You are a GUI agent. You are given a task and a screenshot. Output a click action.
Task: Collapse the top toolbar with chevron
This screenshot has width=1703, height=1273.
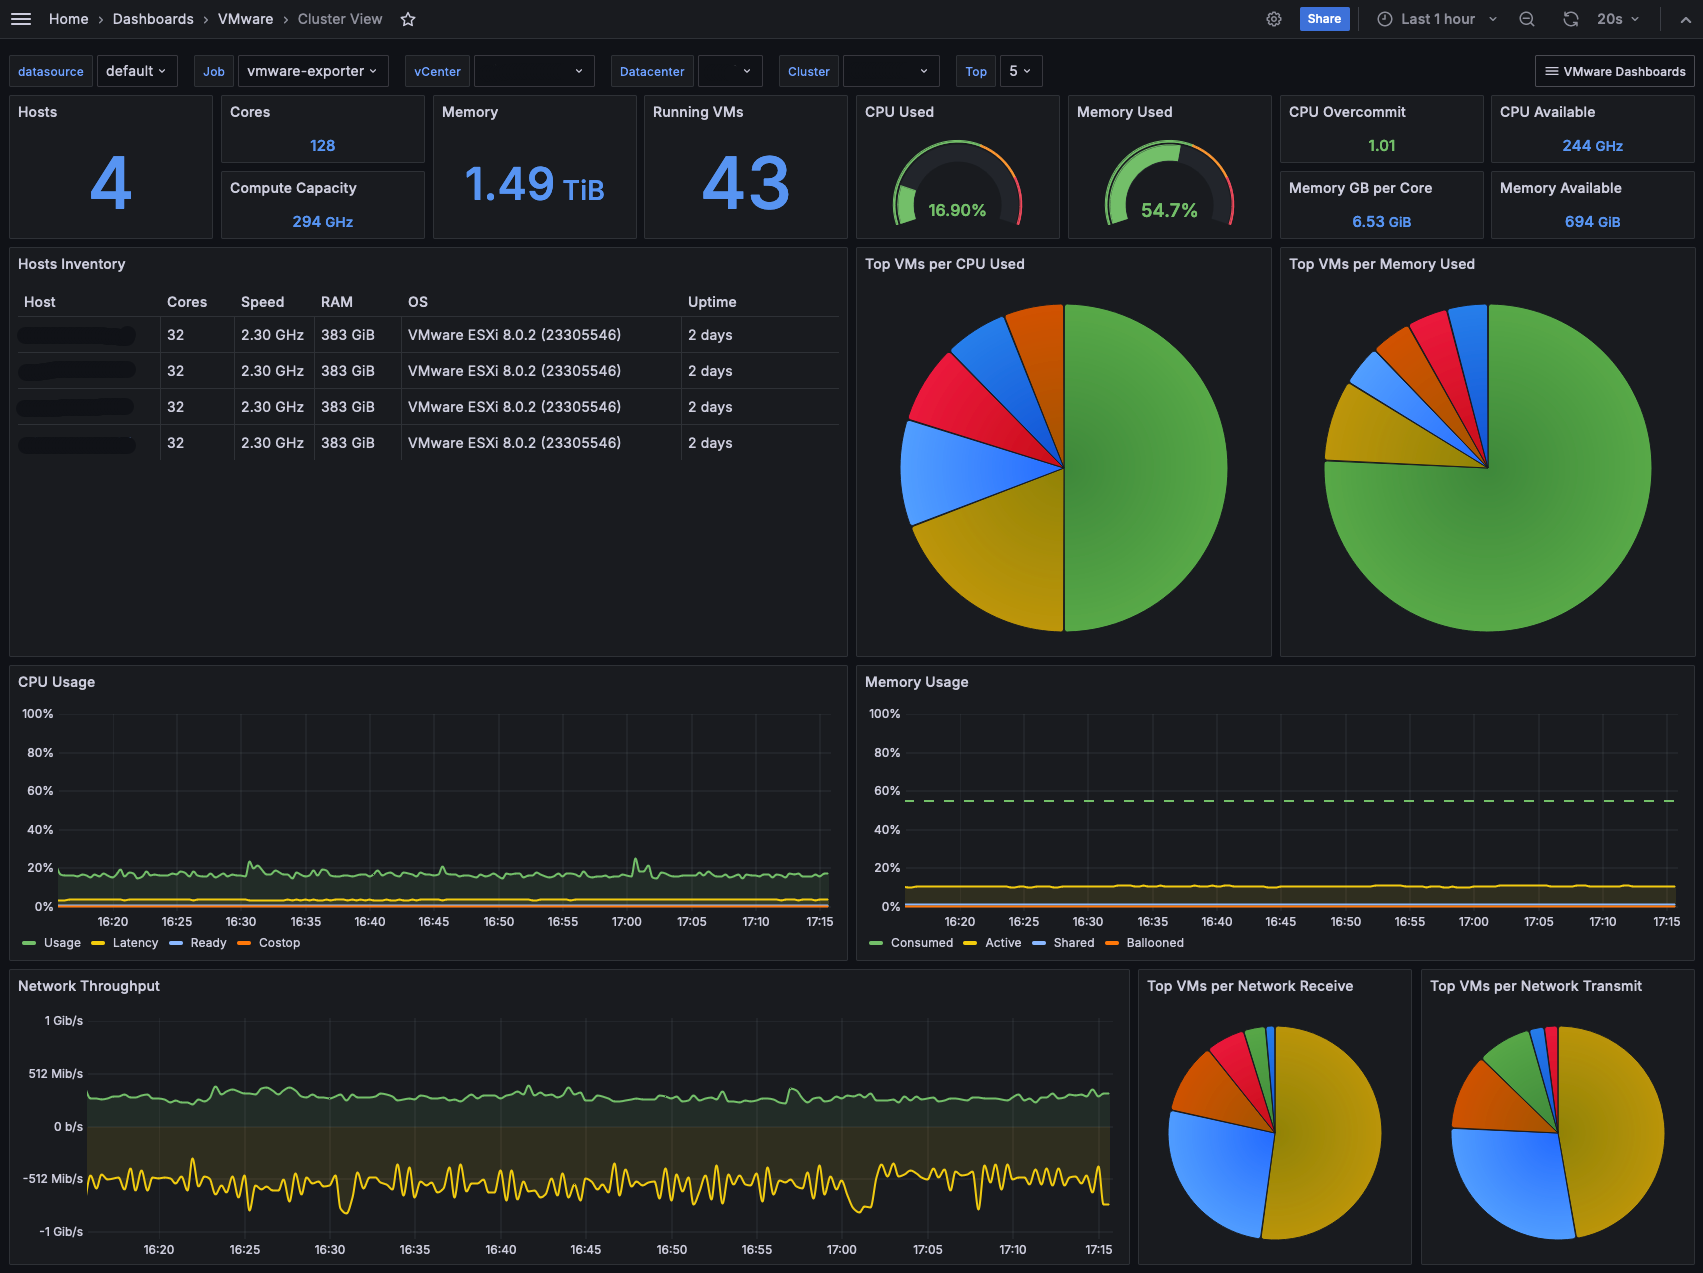point(1685,19)
